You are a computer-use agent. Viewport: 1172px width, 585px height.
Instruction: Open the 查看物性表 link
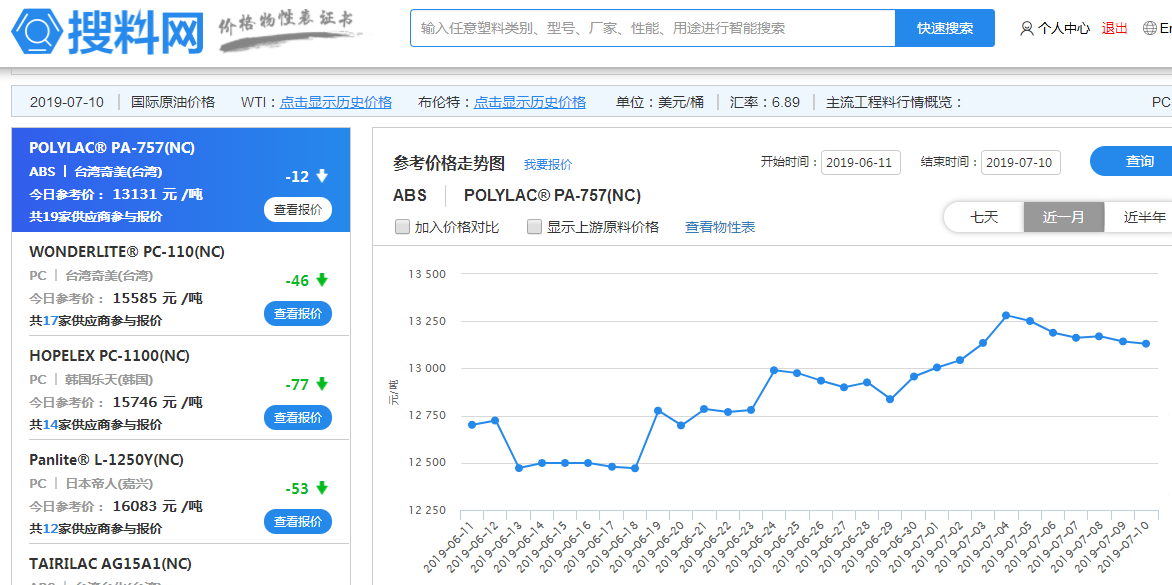pyautogui.click(x=719, y=227)
